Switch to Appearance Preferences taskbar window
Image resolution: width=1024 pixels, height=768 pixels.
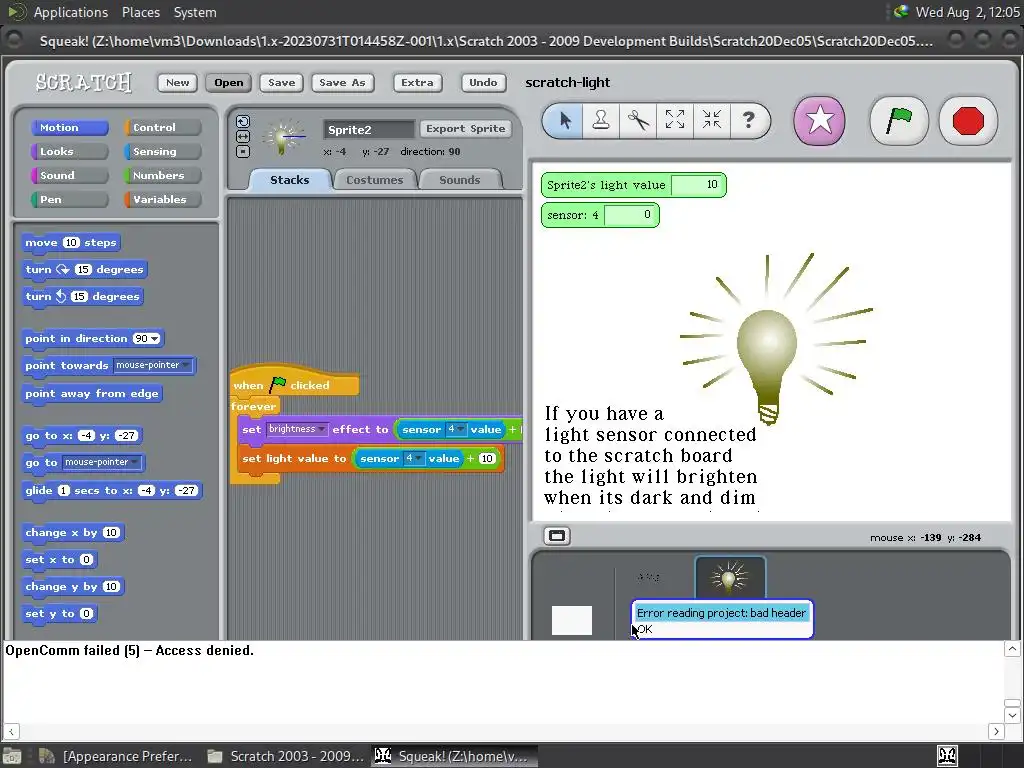point(116,756)
